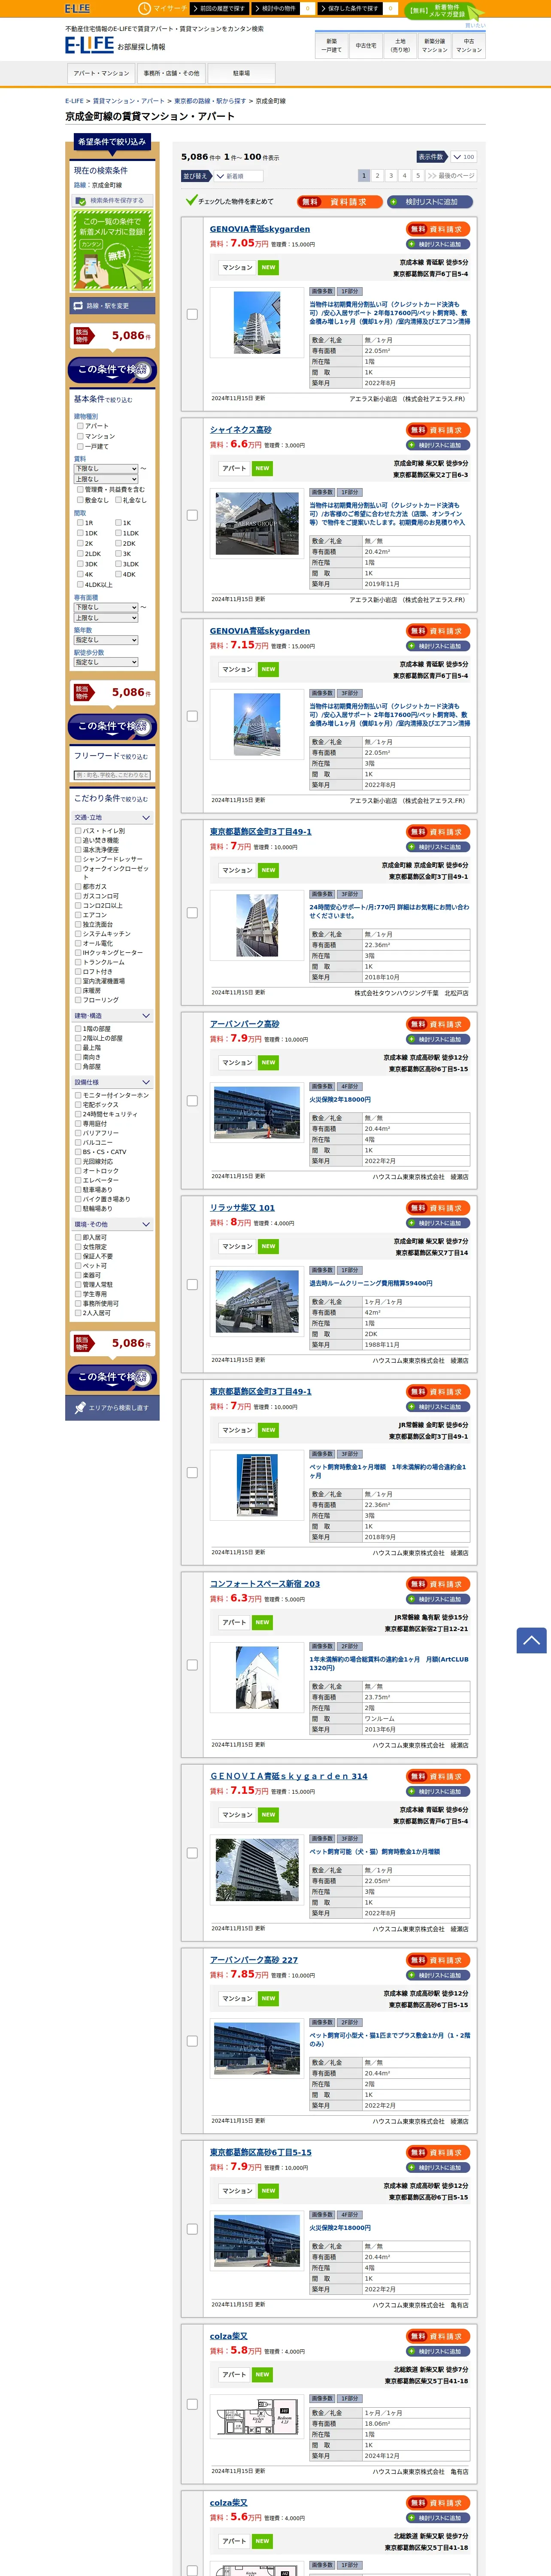Open the アーバンパーク高砂 227 listing title

coord(253,1960)
